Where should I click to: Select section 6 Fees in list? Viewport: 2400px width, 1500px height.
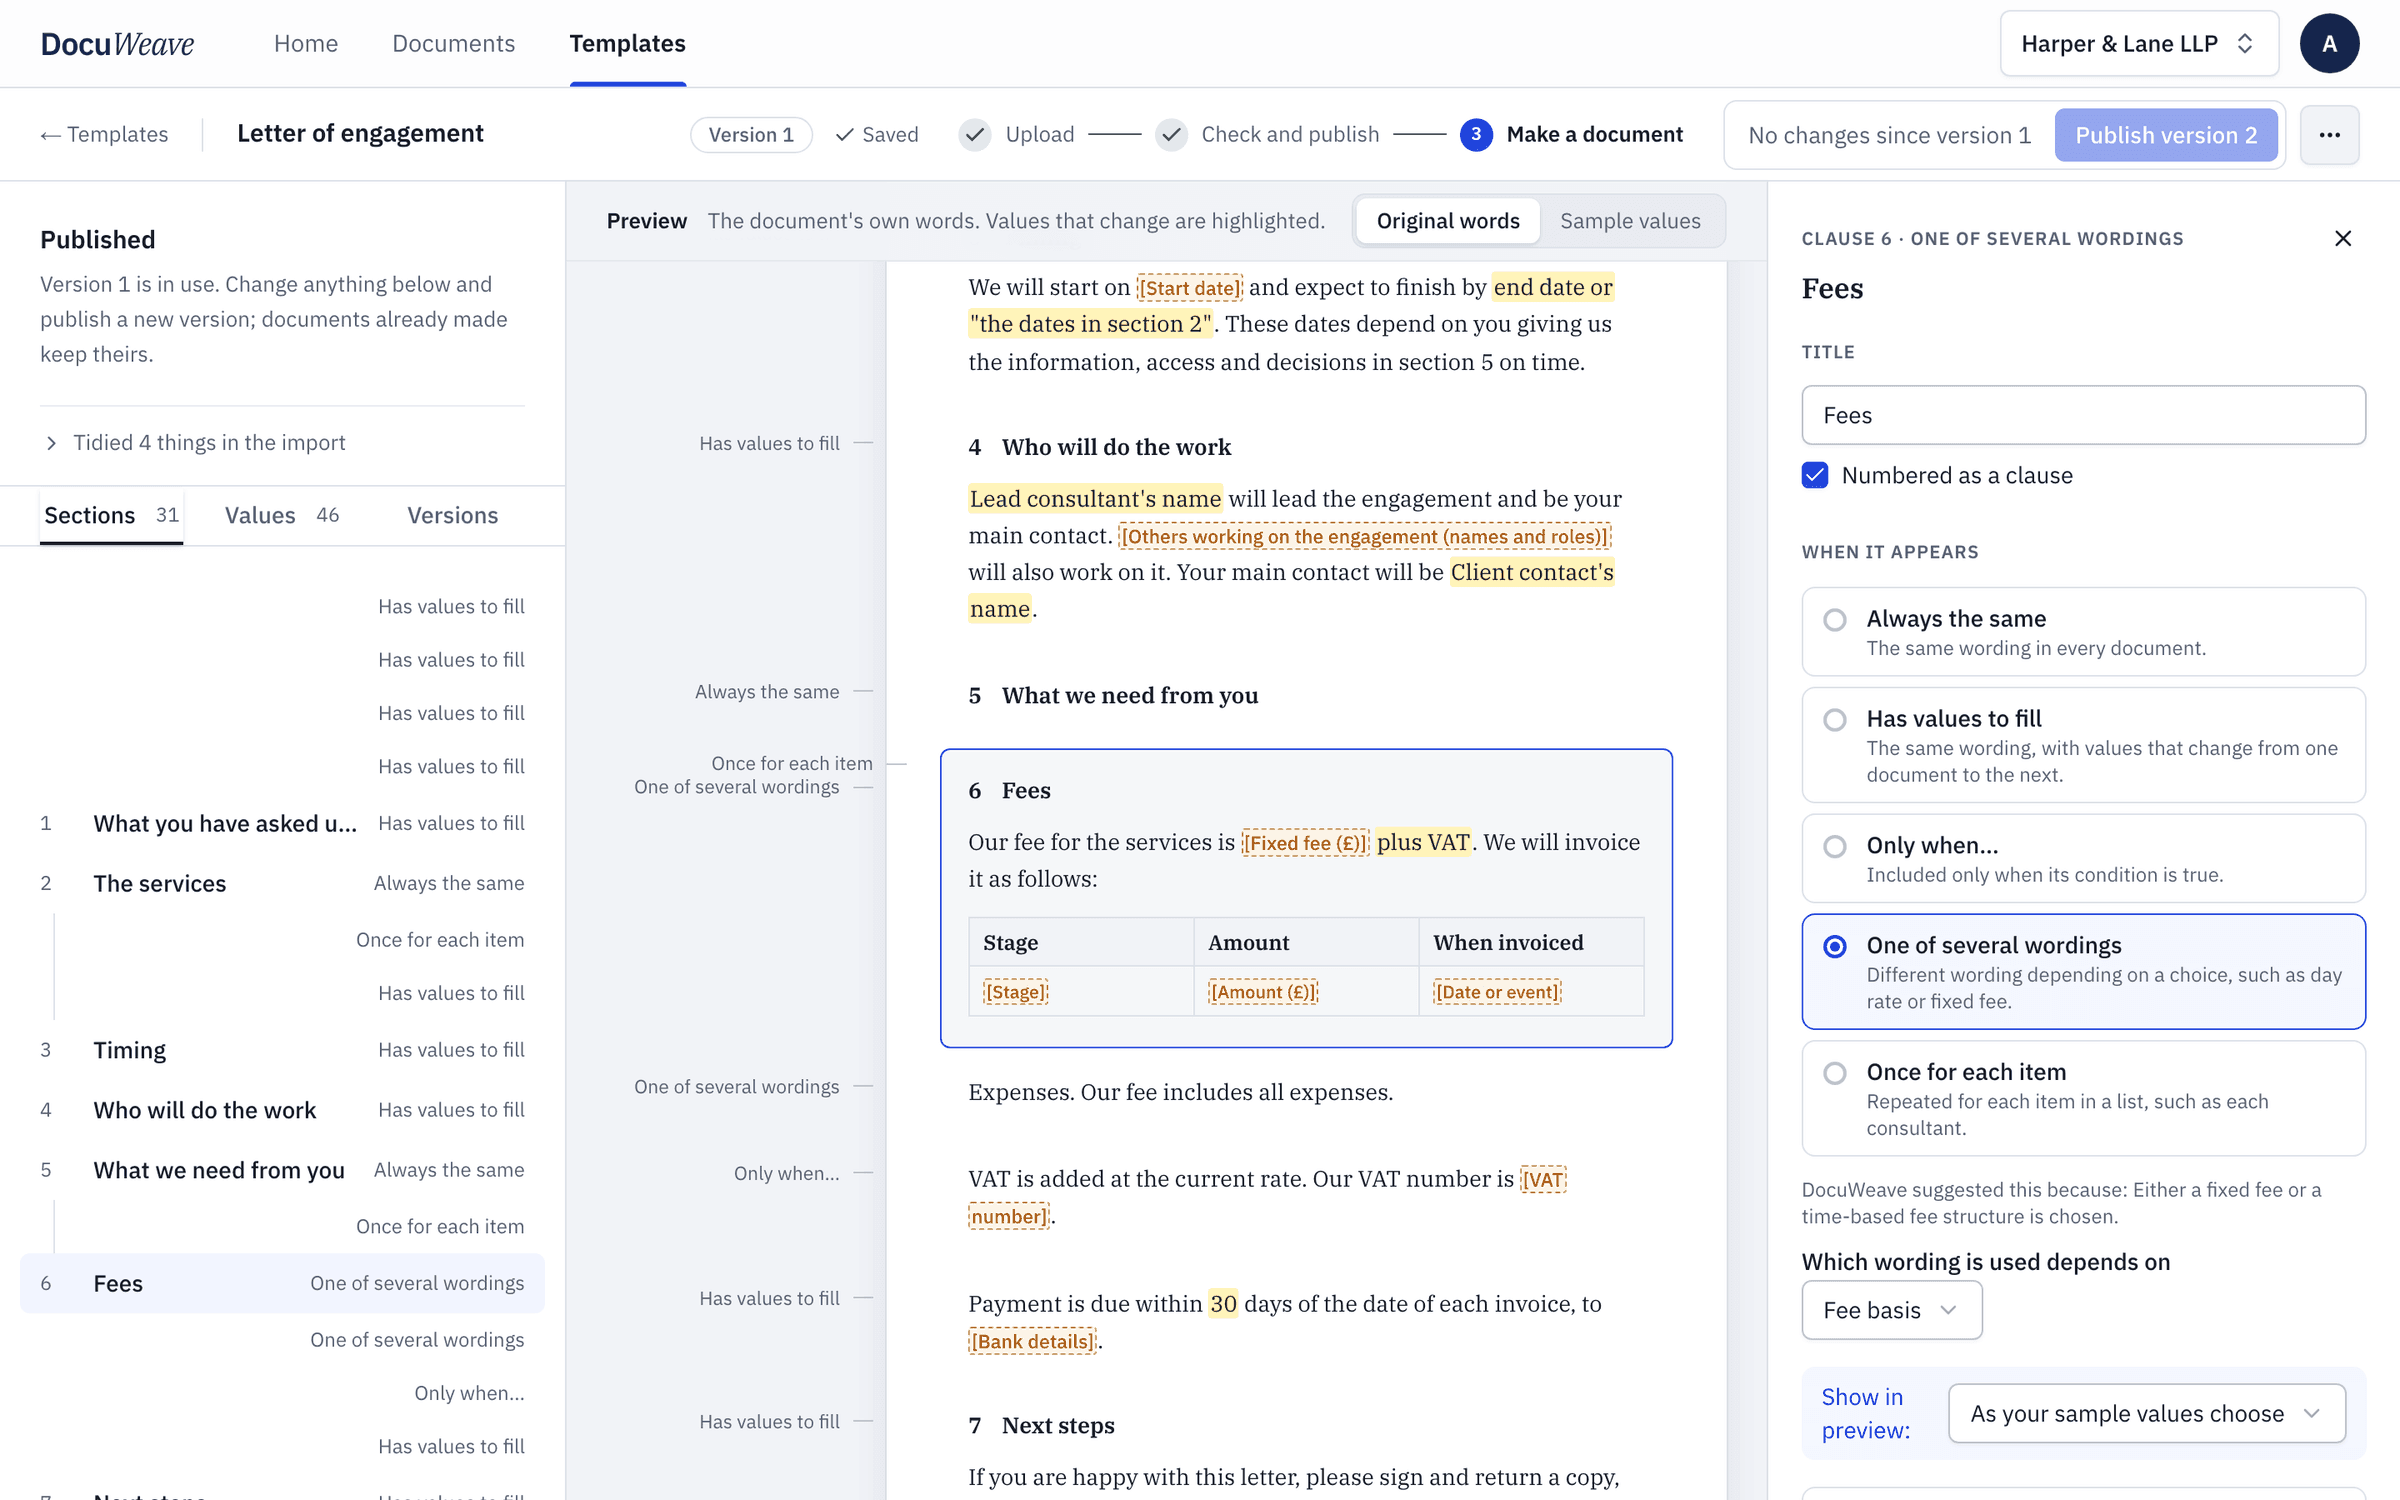pos(282,1283)
